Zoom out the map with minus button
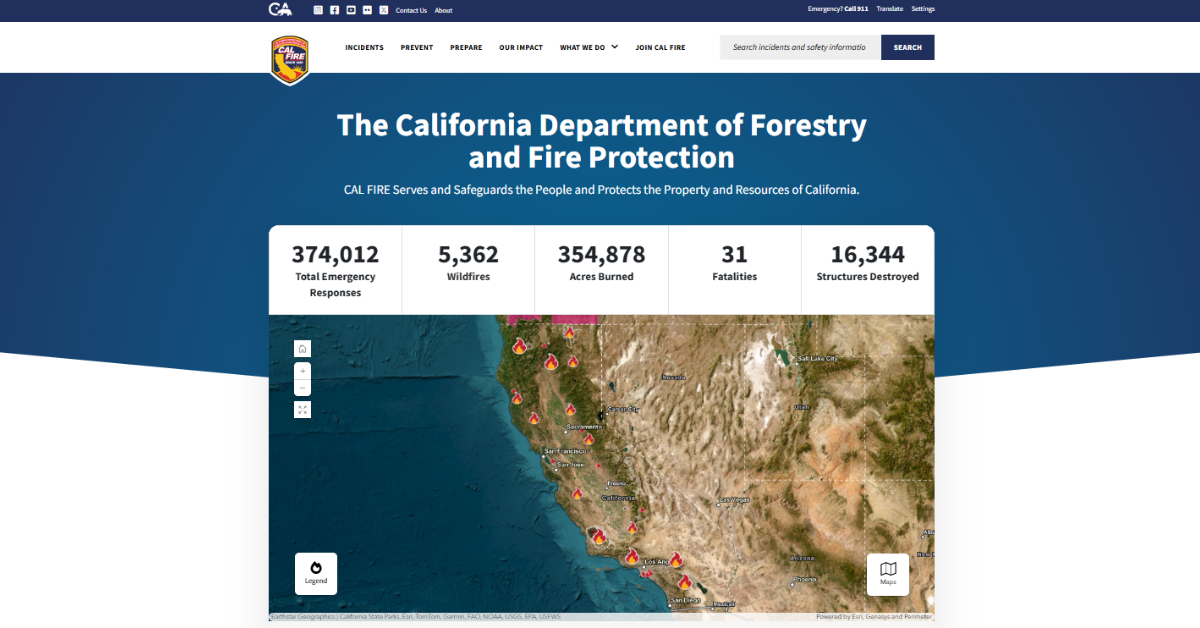The width and height of the screenshot is (1200, 628). 303,388
